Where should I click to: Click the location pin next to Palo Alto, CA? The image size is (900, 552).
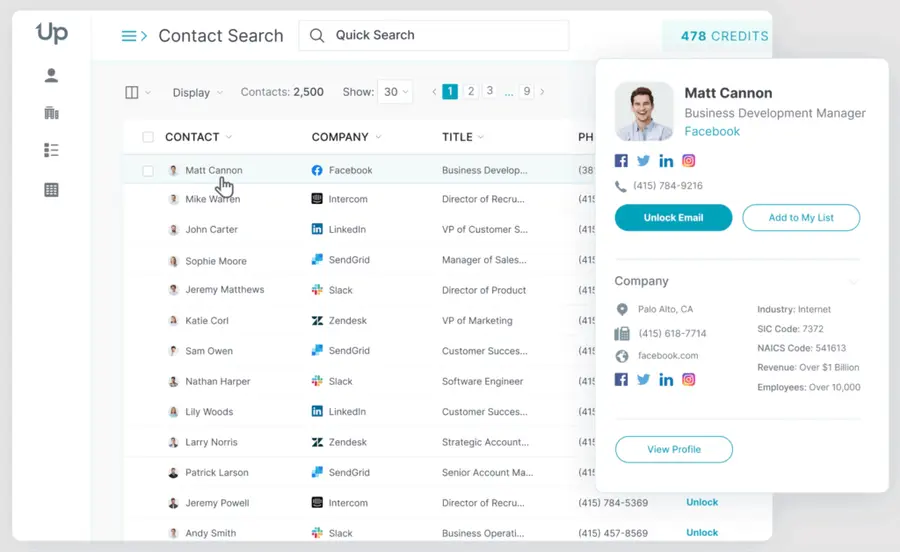[622, 310]
